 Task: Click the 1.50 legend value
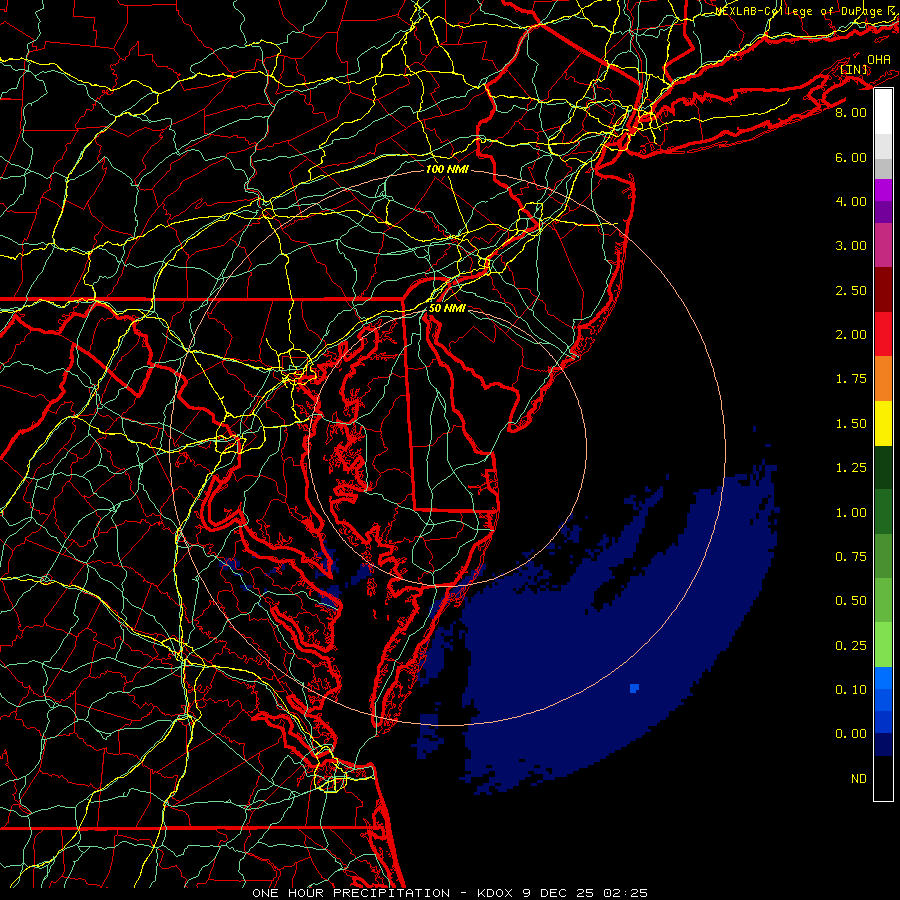851,424
